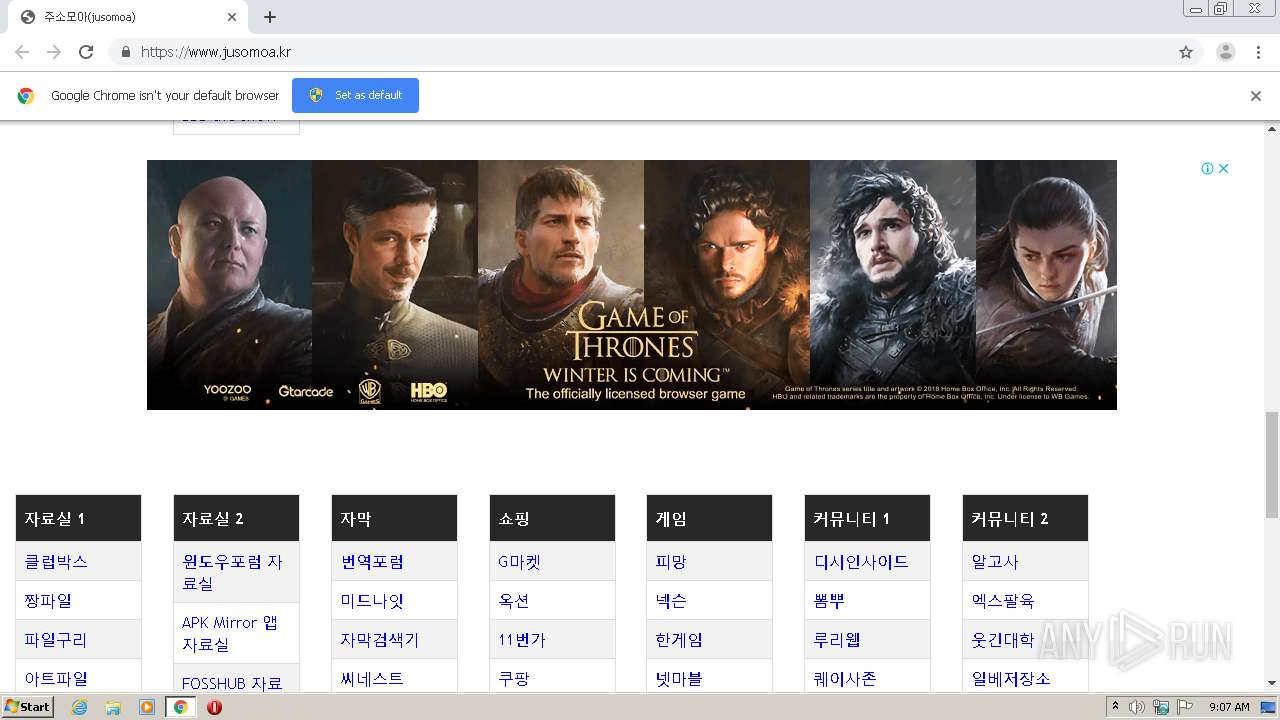1280x720 pixels.
Task: Click the page scrollbar down arrow
Action: 1272,683
